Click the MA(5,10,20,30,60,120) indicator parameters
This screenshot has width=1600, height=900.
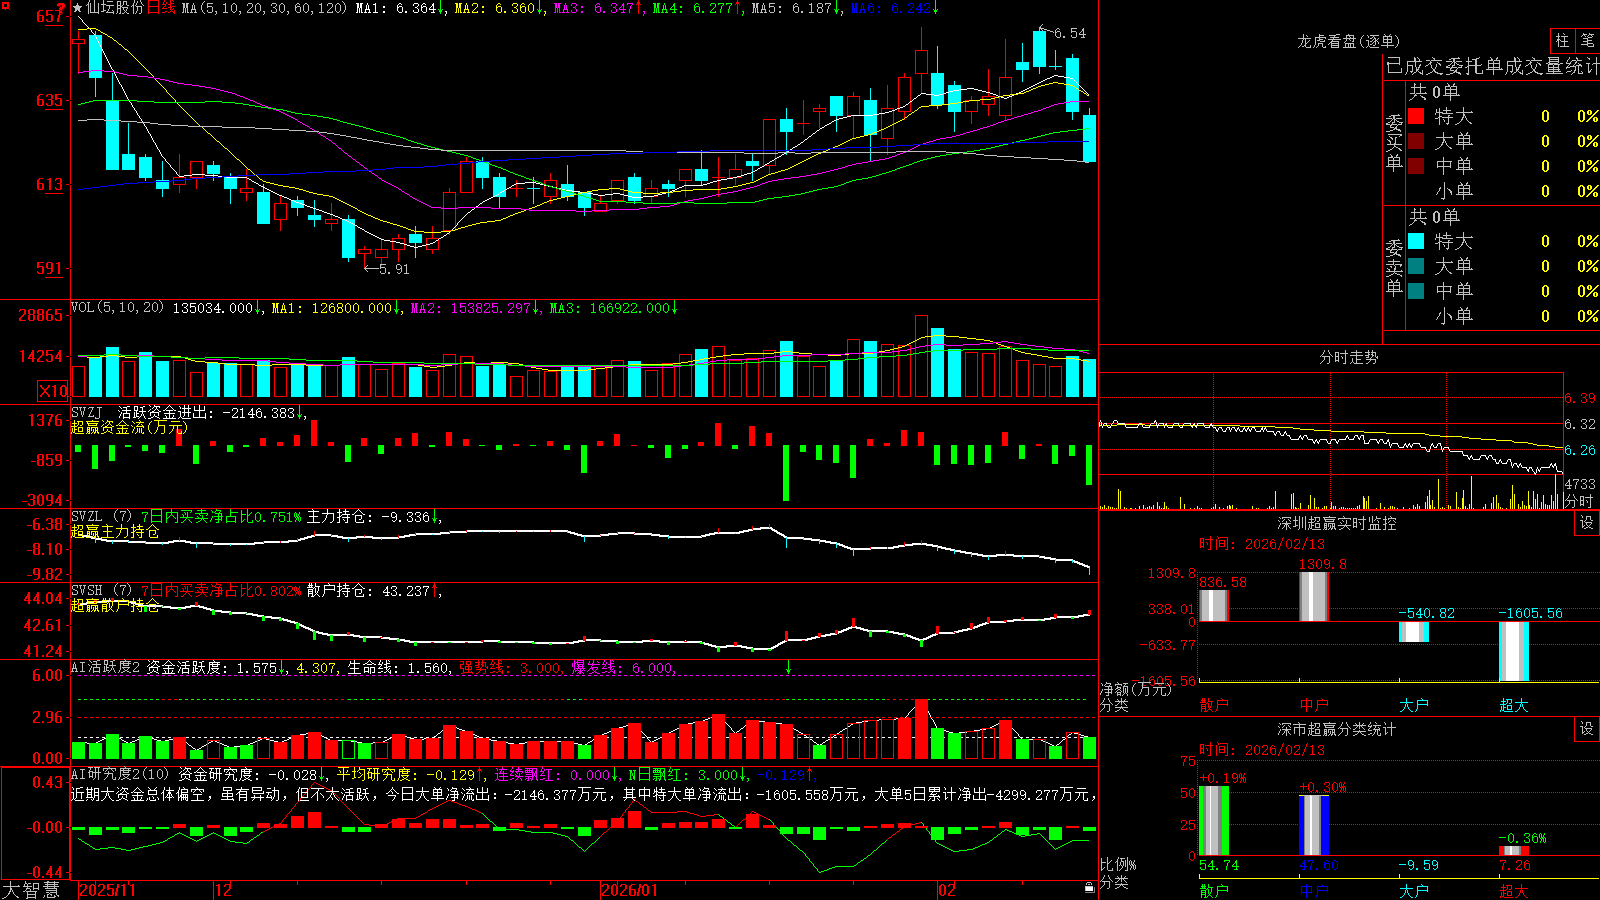coord(264,8)
